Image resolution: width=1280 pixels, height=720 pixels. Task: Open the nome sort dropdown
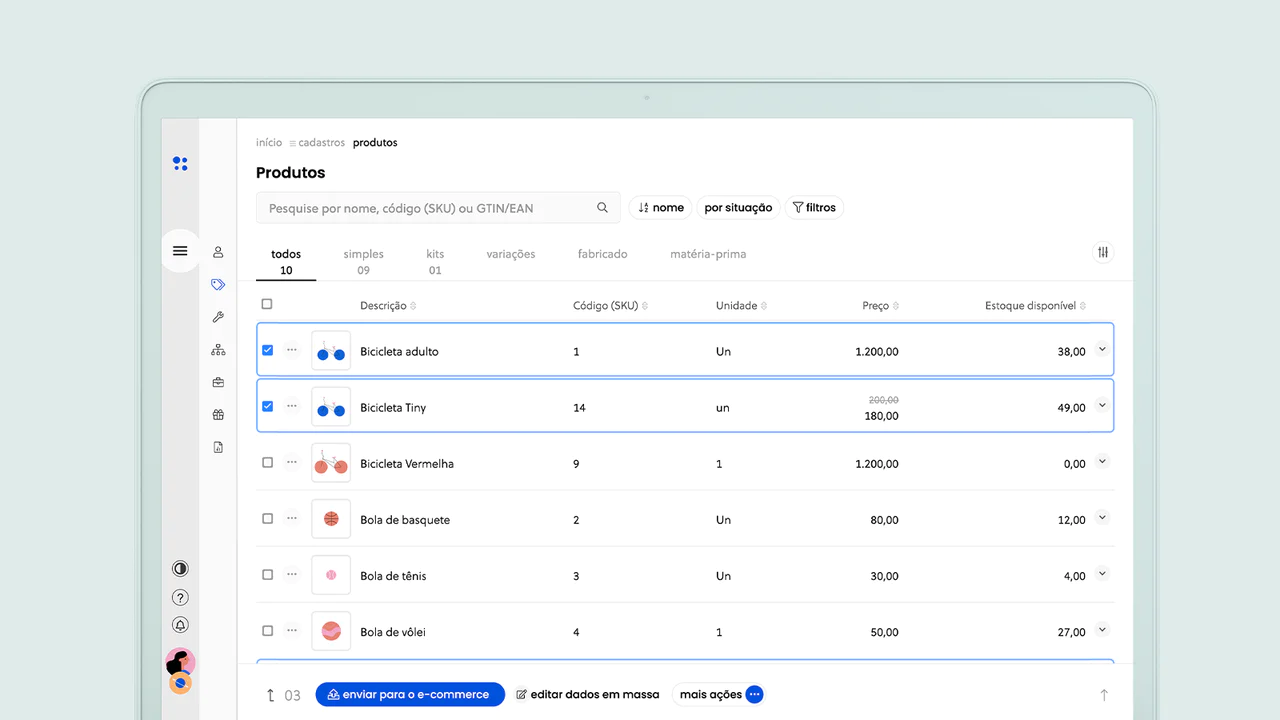pyautogui.click(x=661, y=208)
